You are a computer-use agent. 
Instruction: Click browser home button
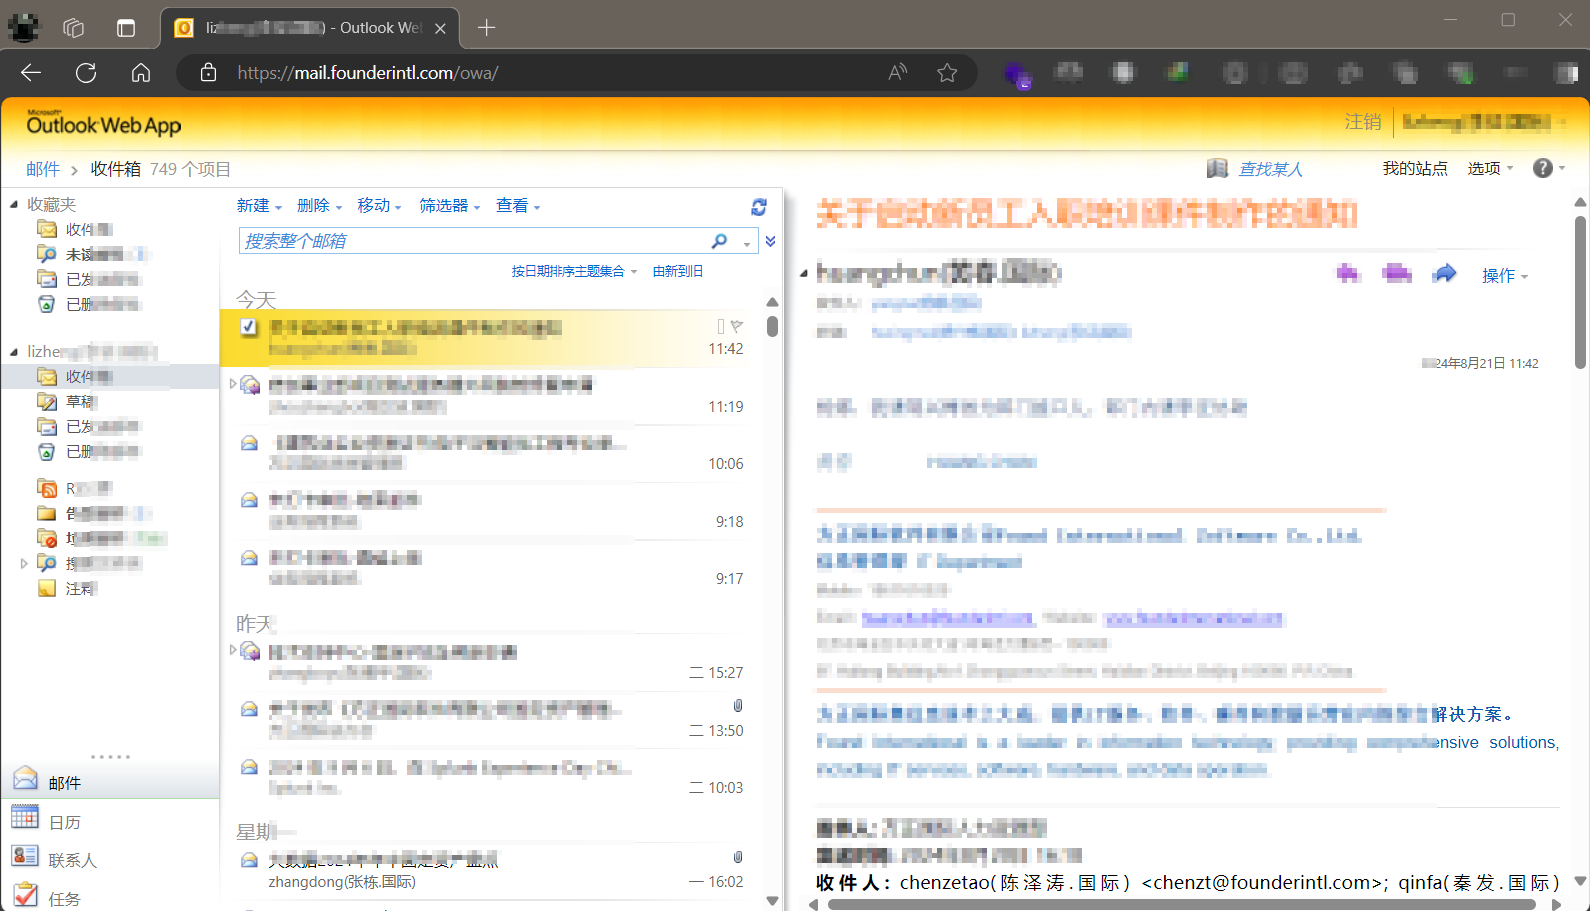[x=141, y=73]
